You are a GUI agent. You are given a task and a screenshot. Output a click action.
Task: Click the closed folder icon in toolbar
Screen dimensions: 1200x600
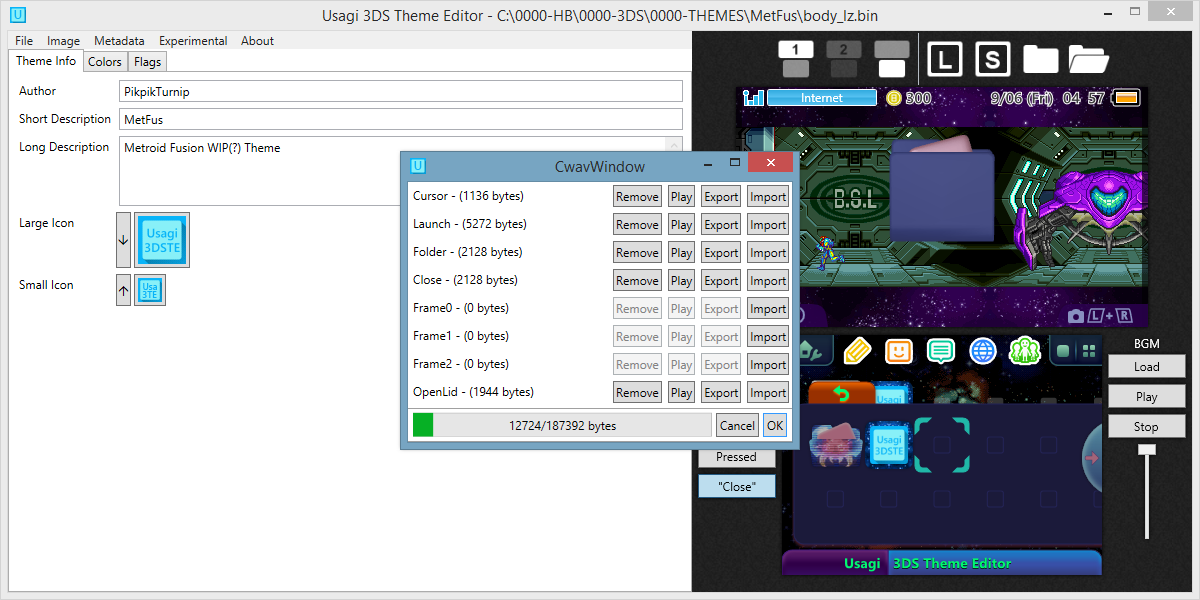[x=1040, y=59]
